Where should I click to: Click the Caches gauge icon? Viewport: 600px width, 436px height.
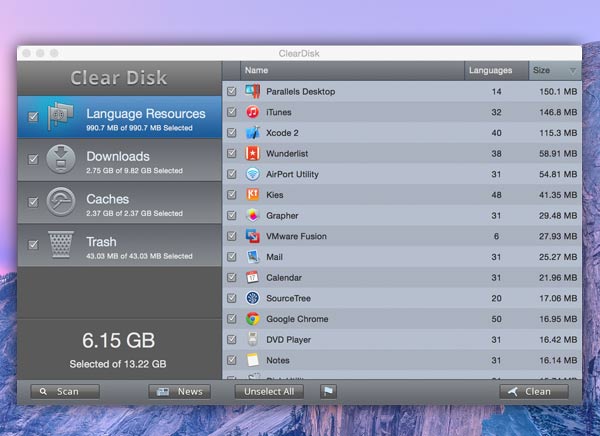[61, 202]
